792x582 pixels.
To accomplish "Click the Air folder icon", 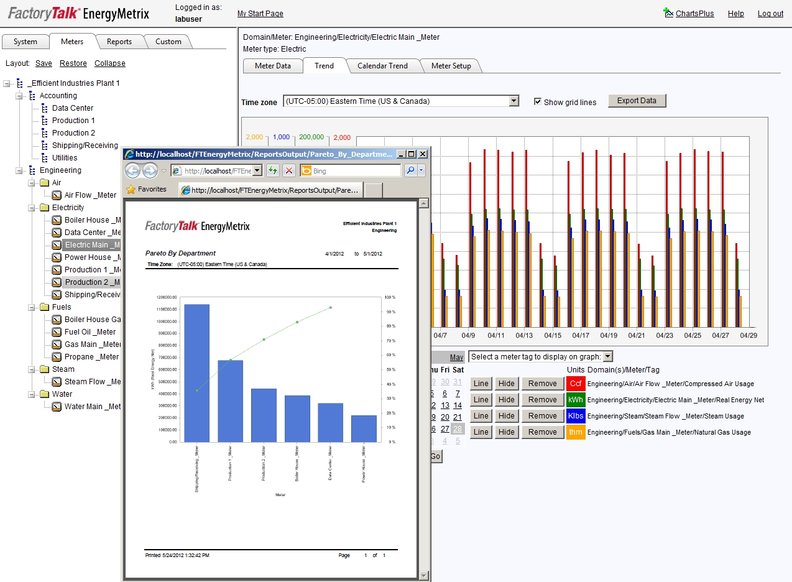I will (x=44, y=183).
